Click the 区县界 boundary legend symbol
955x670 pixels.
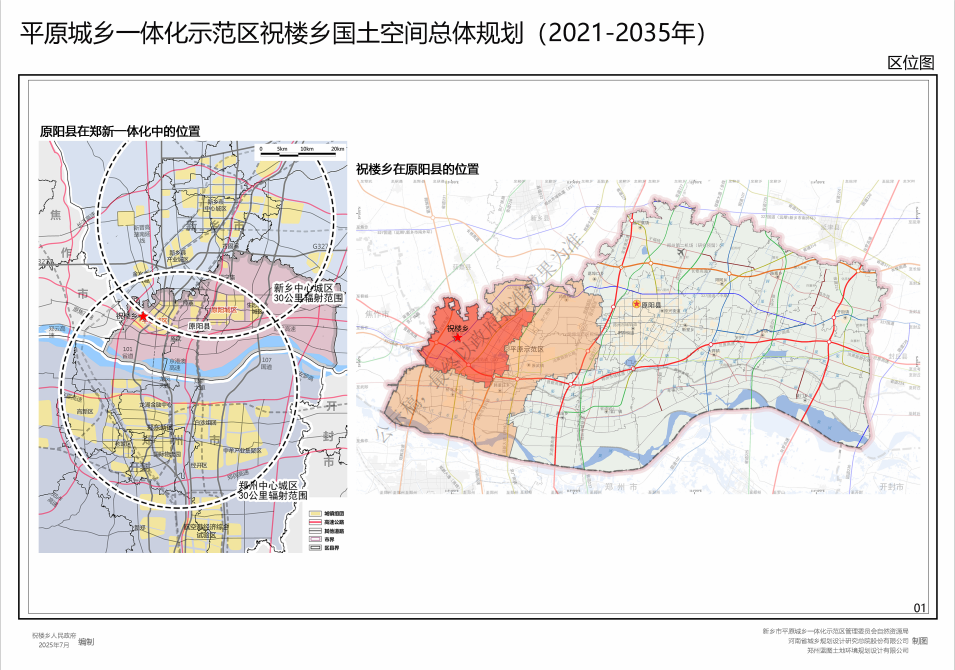tap(315, 547)
